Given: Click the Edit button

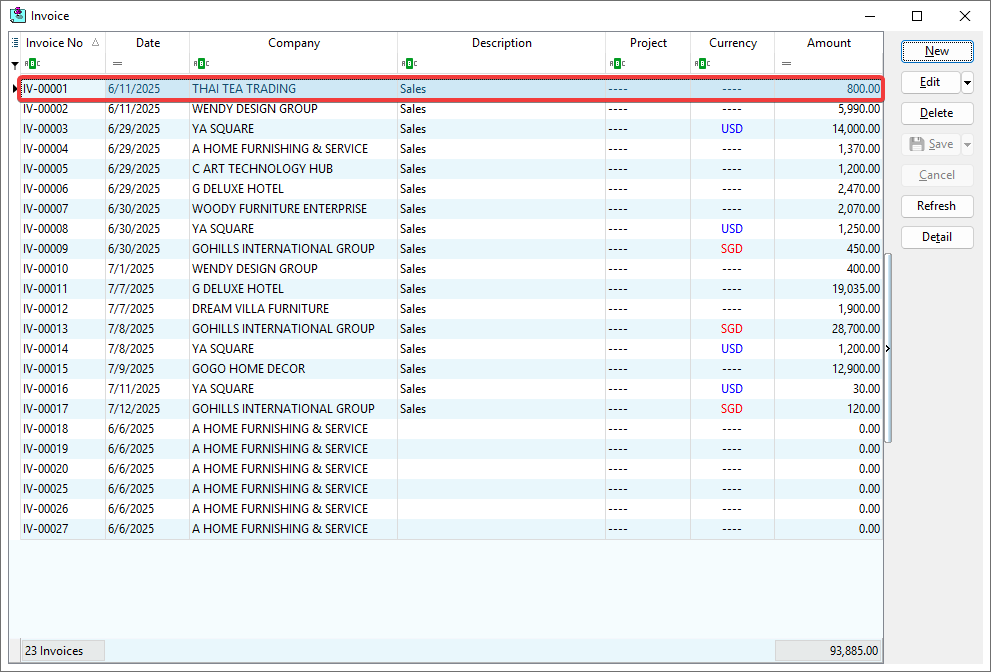Looking at the screenshot, I should click(x=930, y=82).
